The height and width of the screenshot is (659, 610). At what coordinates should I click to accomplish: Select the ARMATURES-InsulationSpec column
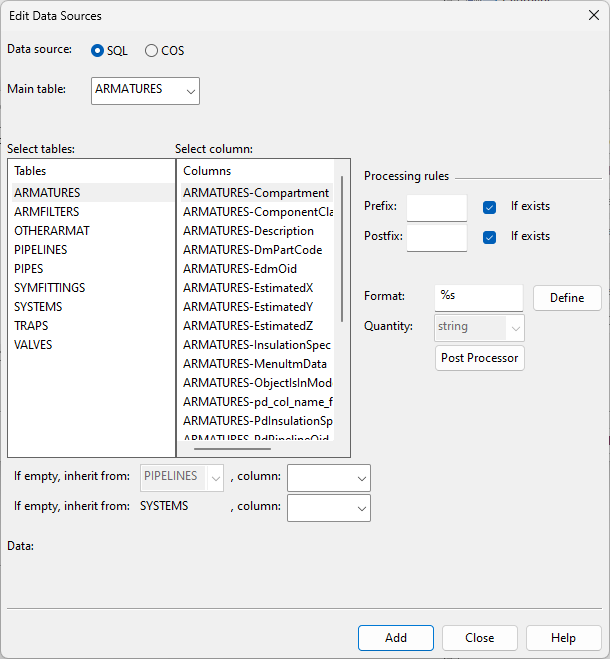click(x=256, y=345)
